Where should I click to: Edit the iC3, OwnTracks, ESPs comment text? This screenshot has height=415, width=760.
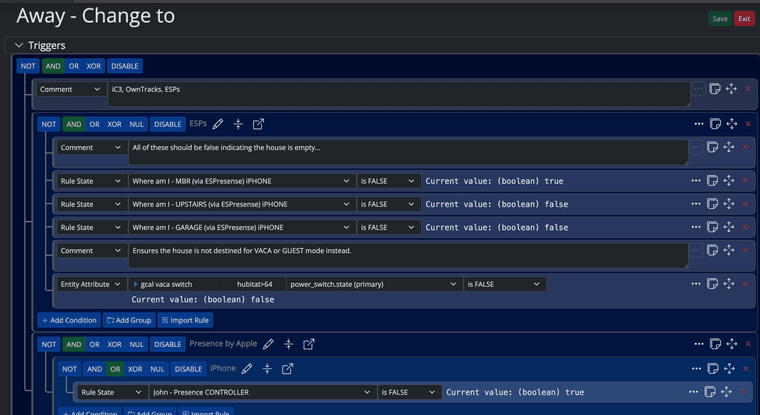399,94
